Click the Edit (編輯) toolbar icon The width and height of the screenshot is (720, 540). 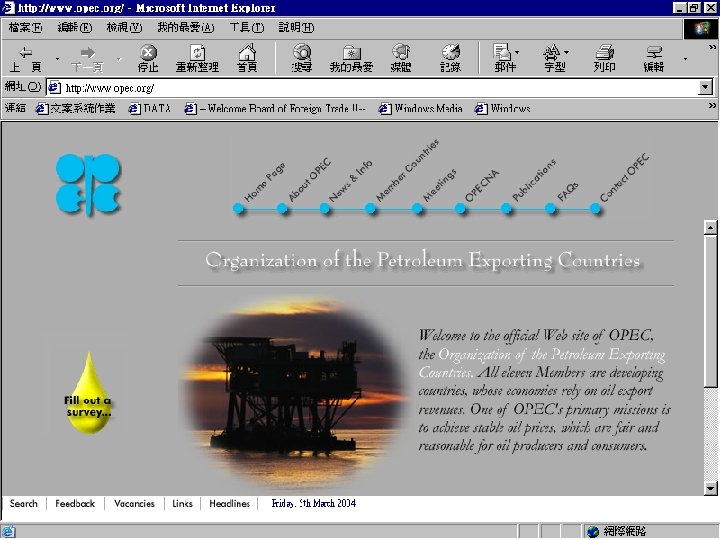pos(654,52)
